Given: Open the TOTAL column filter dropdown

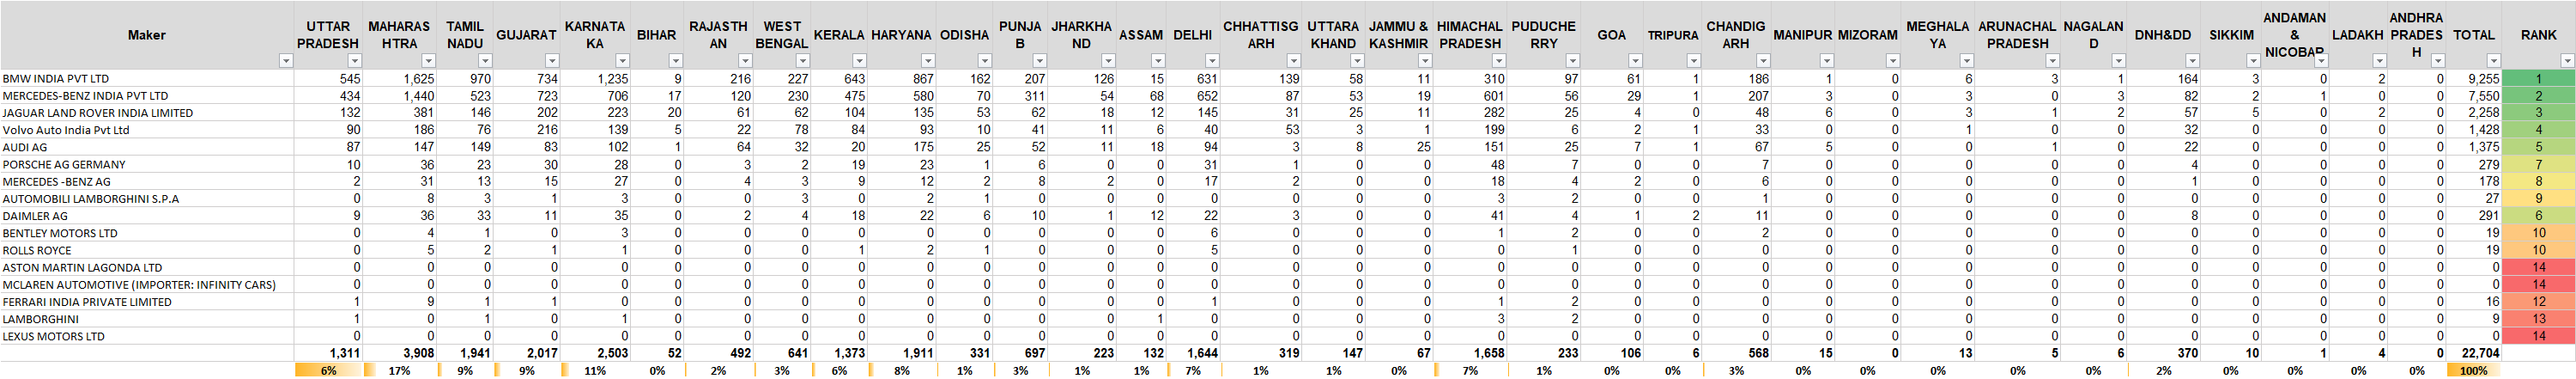Looking at the screenshot, I should point(2494,61).
